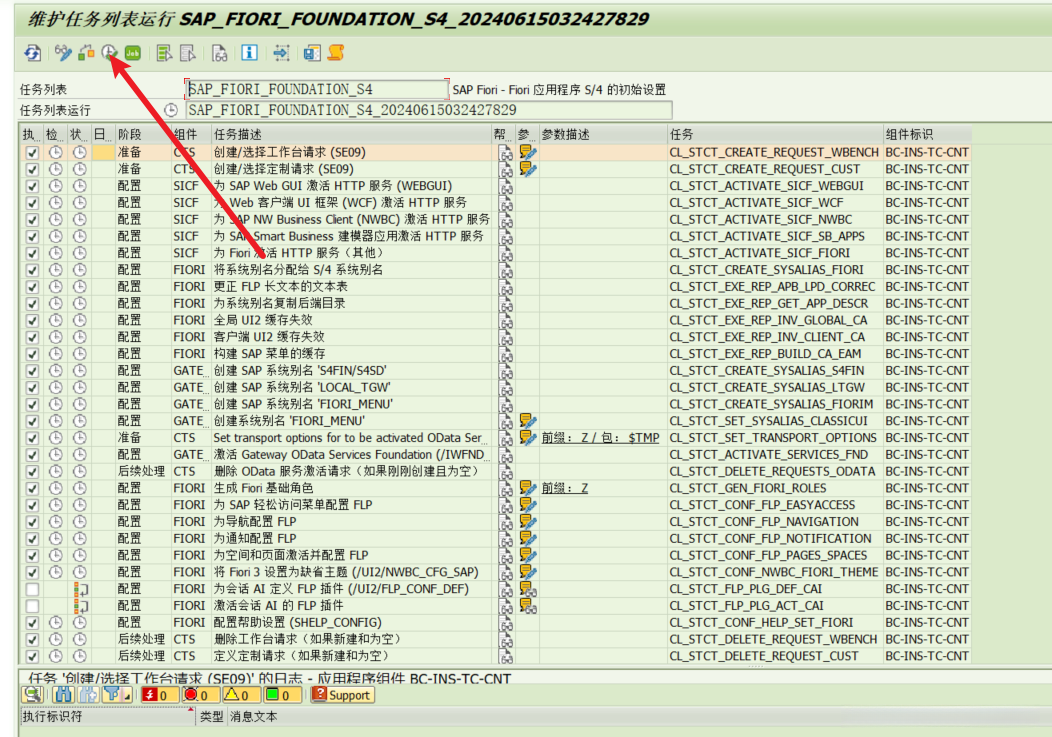Click the task hierarchy squares toolbar icon
The width and height of the screenshot is (1052, 737).
tap(86, 53)
